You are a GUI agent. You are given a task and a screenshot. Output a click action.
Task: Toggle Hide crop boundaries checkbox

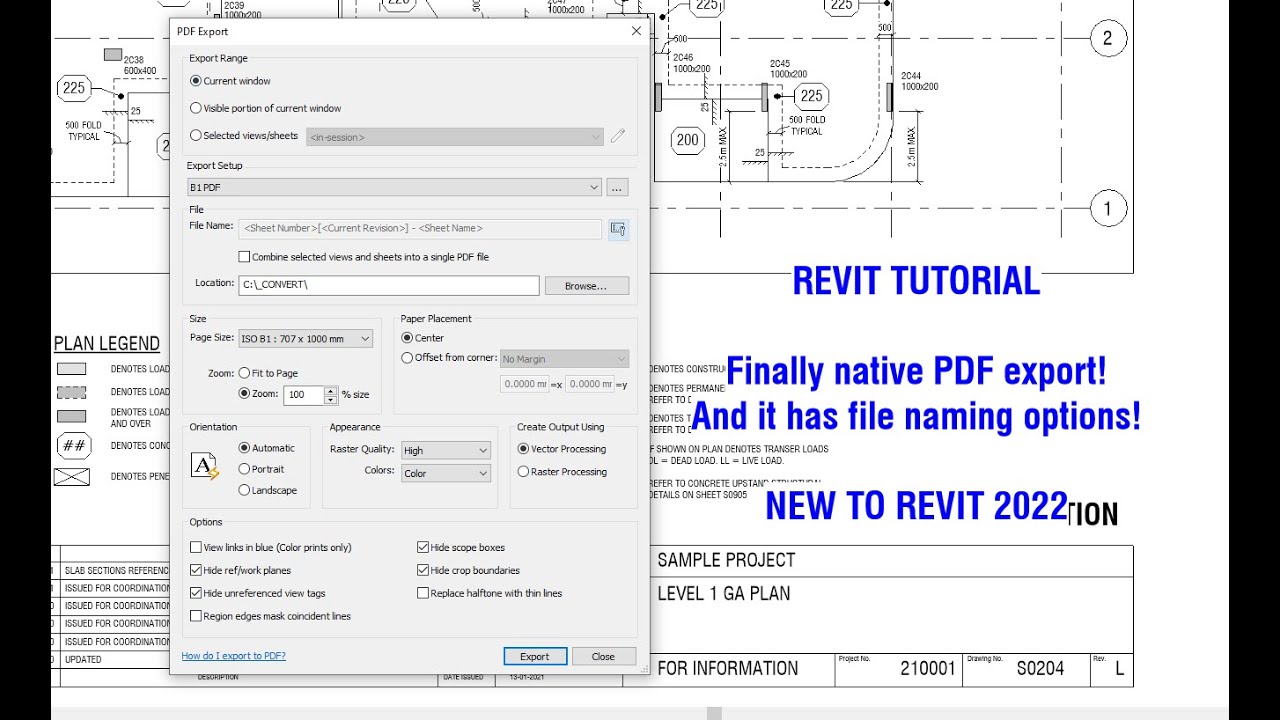point(423,570)
